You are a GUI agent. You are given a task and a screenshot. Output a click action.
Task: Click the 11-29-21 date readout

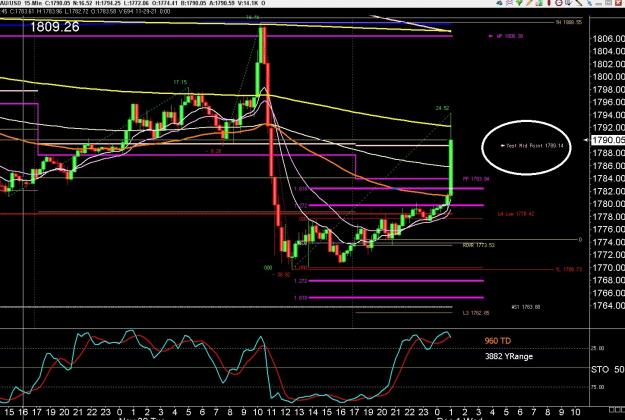point(146,12)
